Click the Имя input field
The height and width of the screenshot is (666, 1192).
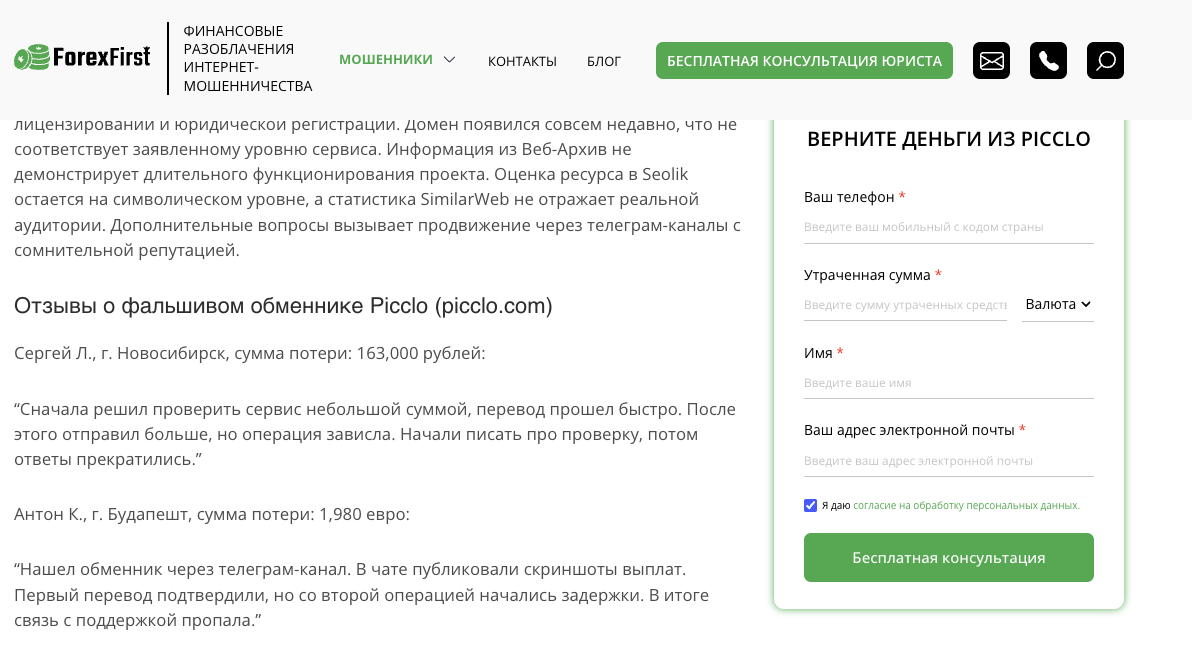click(948, 383)
